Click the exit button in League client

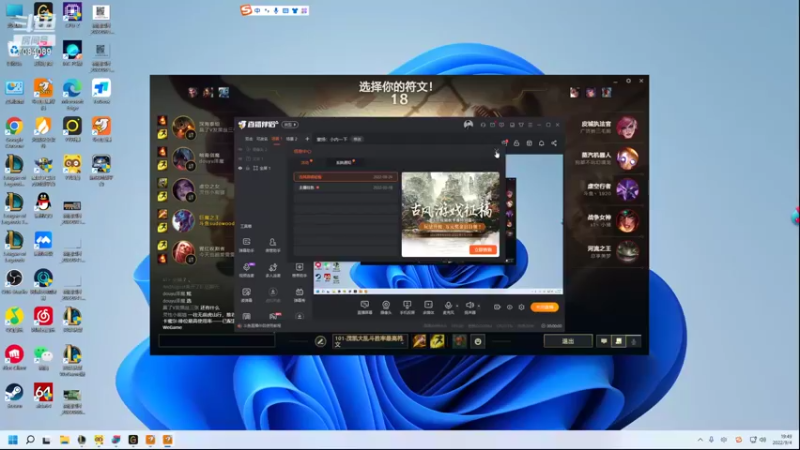(x=568, y=341)
